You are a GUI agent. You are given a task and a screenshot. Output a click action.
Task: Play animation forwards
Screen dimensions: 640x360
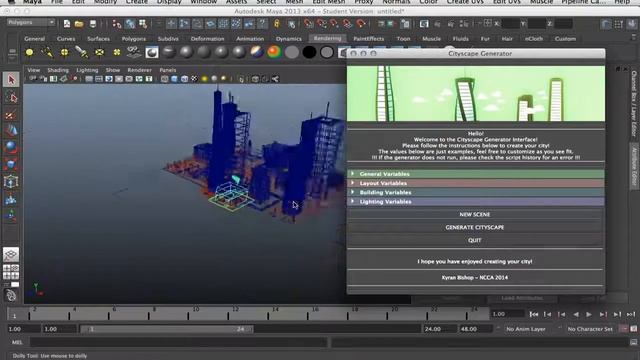[x=589, y=314]
